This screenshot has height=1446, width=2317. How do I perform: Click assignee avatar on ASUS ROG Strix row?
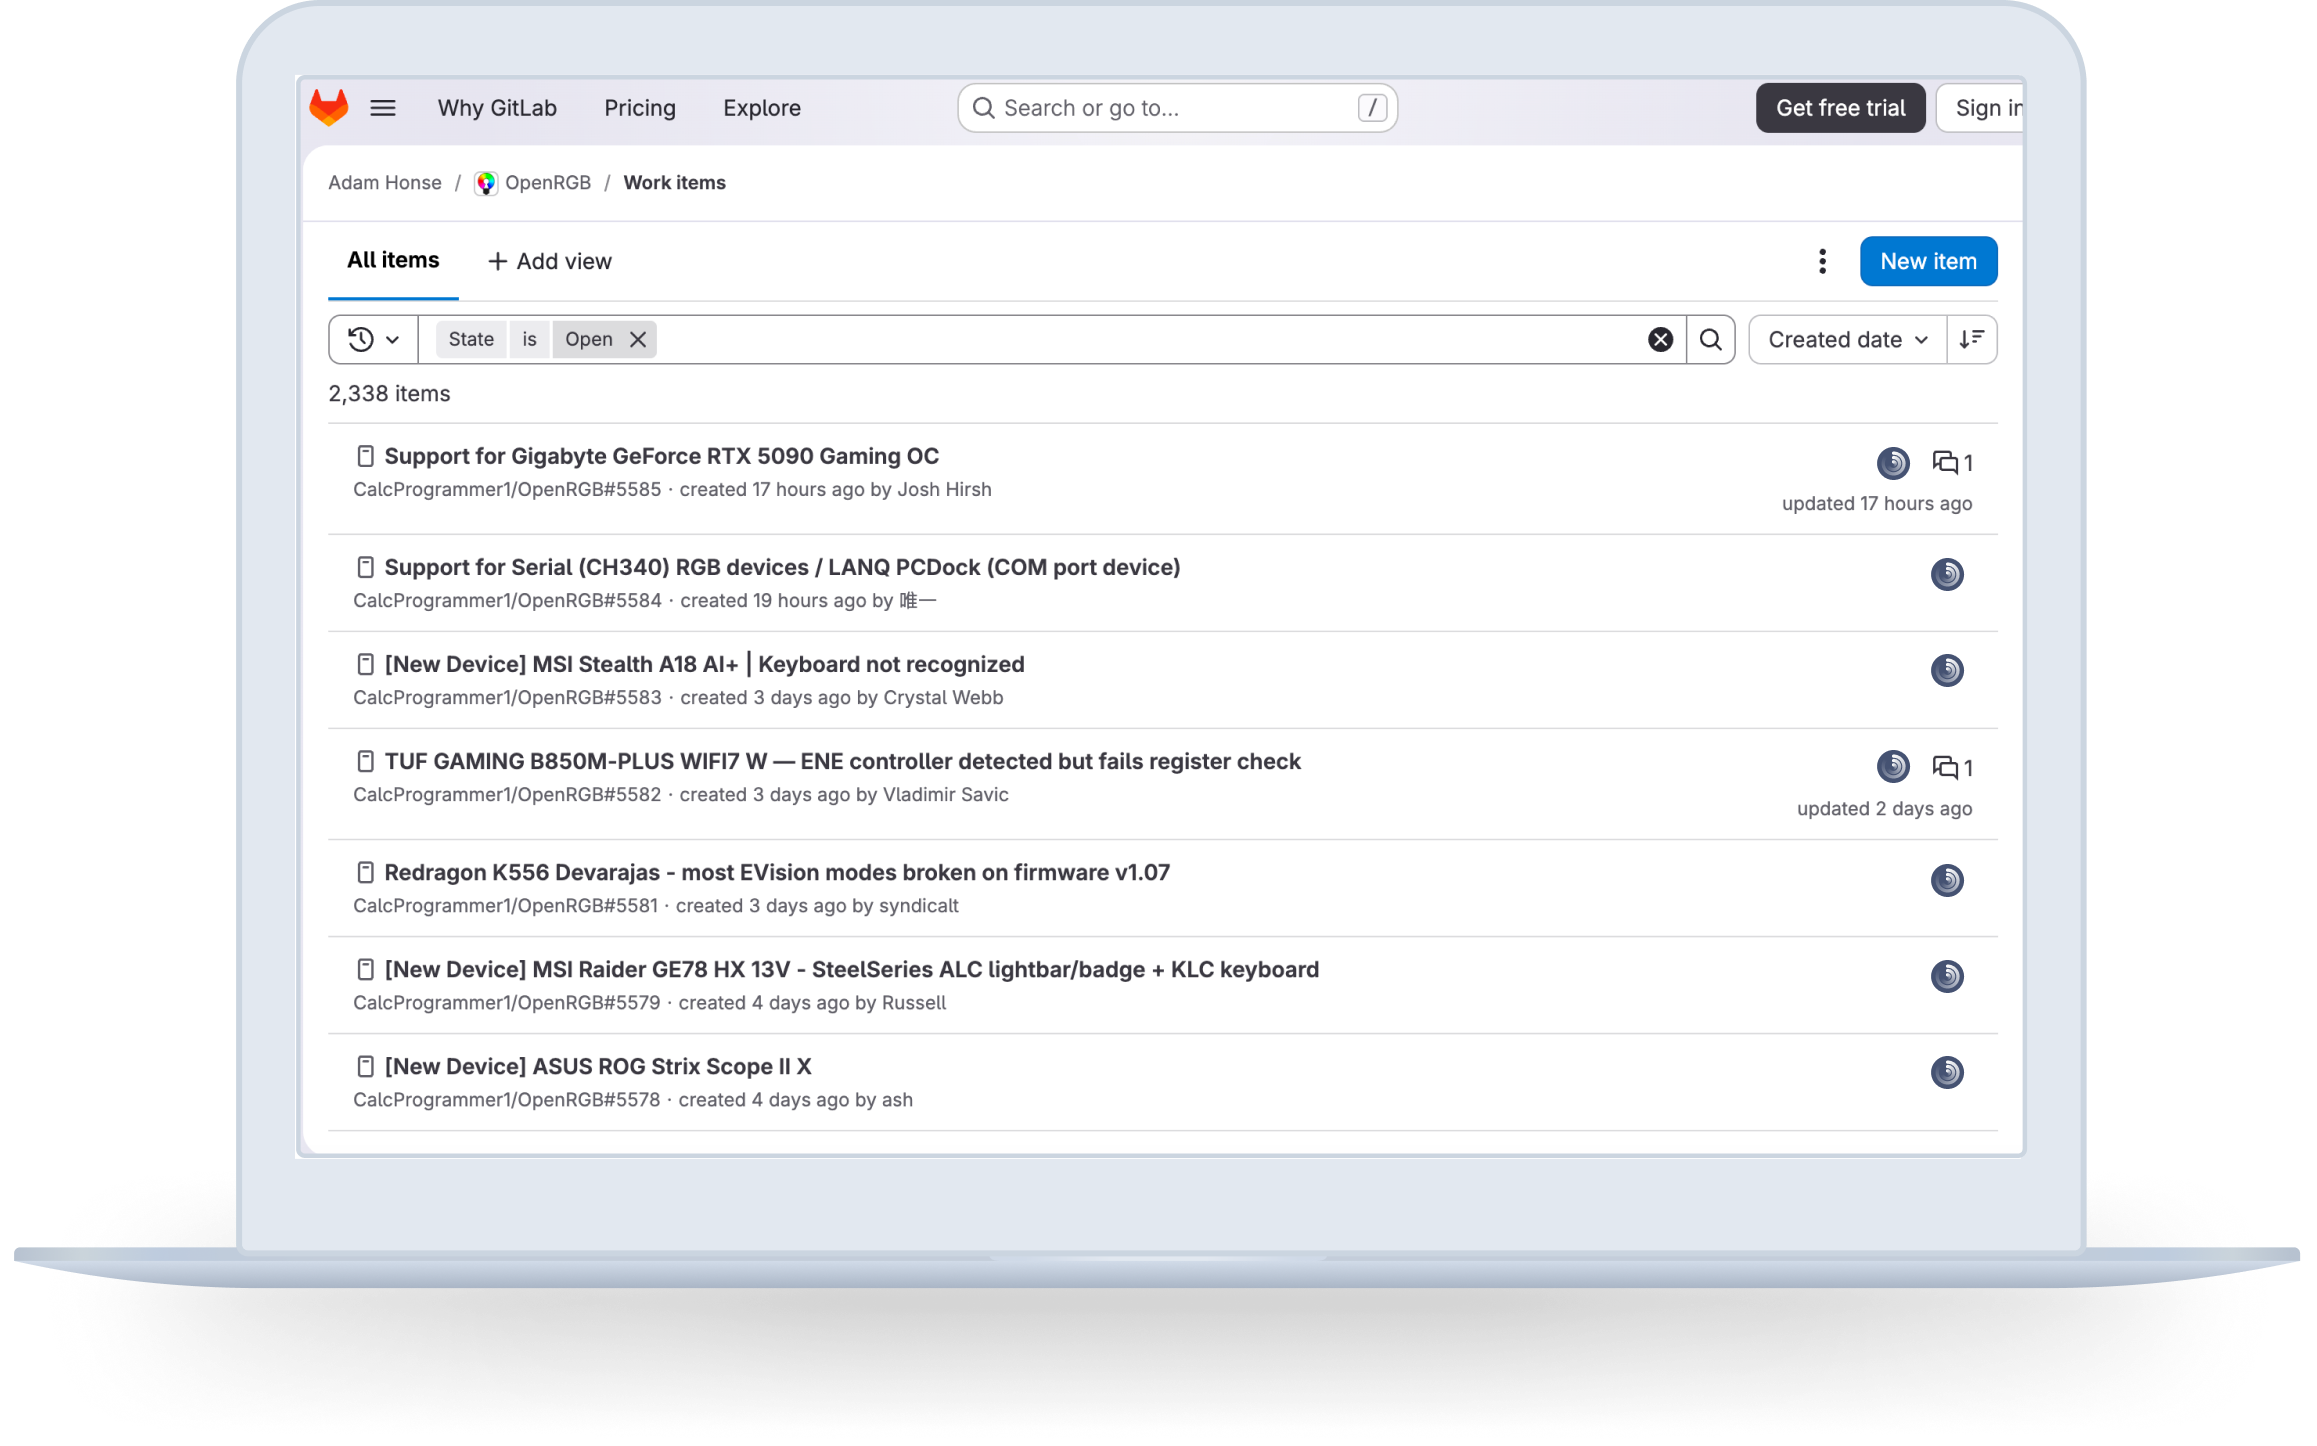[1946, 1072]
